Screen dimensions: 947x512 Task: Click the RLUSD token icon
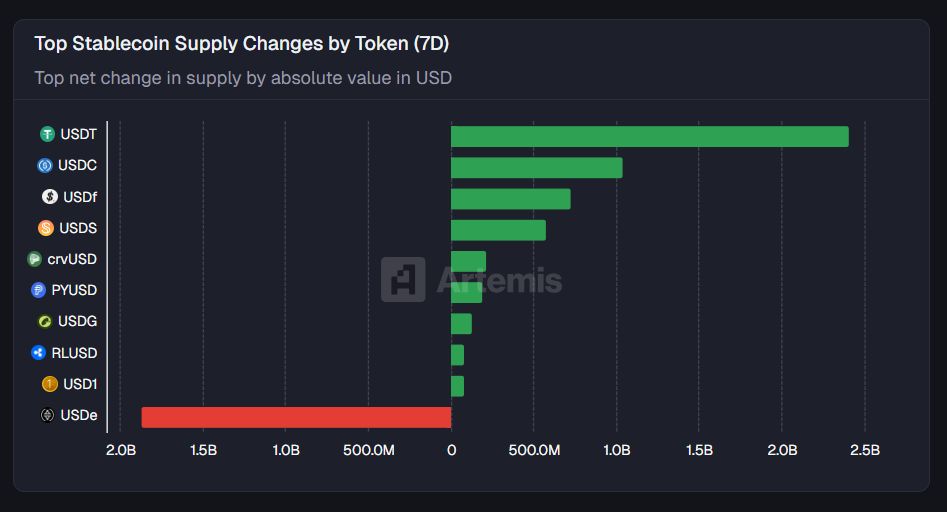pos(39,353)
